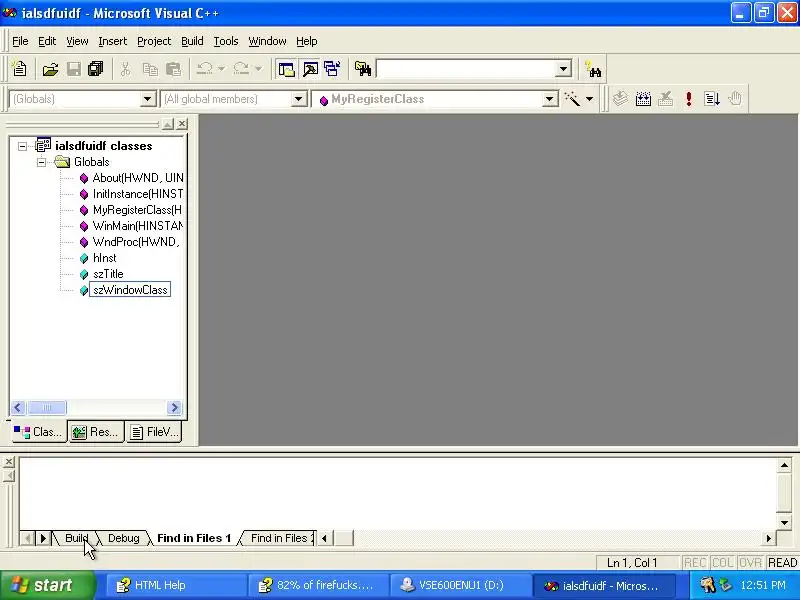This screenshot has height=600, width=800.
Task: Click the Stop Build icon
Action: (x=666, y=99)
